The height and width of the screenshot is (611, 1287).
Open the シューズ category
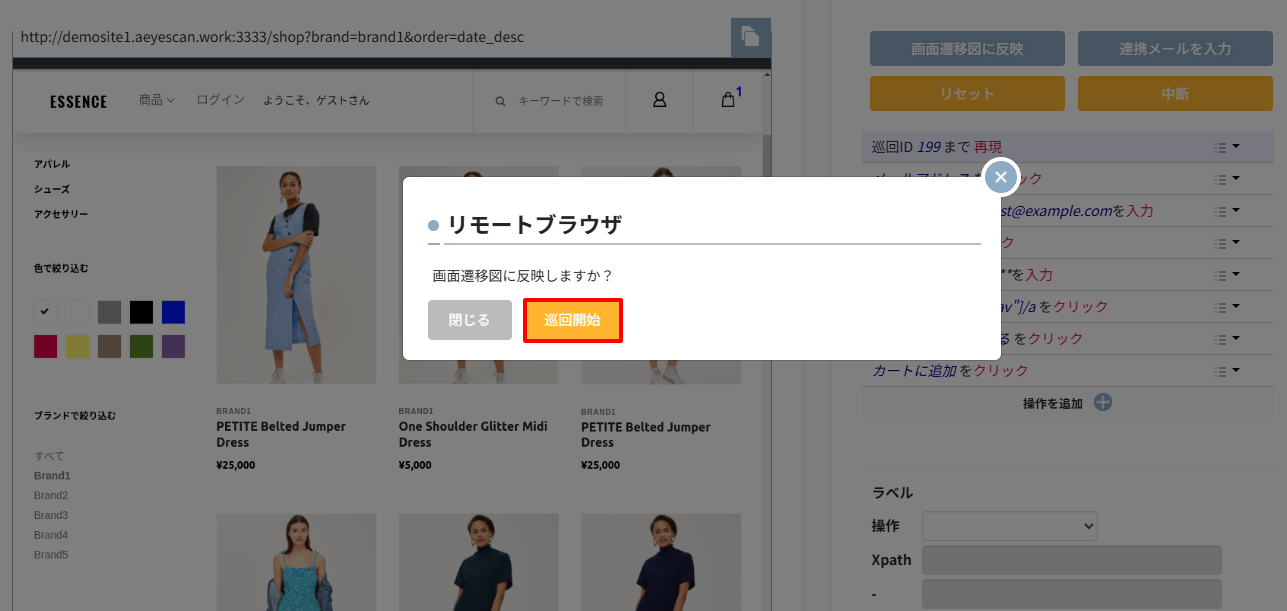coord(52,189)
